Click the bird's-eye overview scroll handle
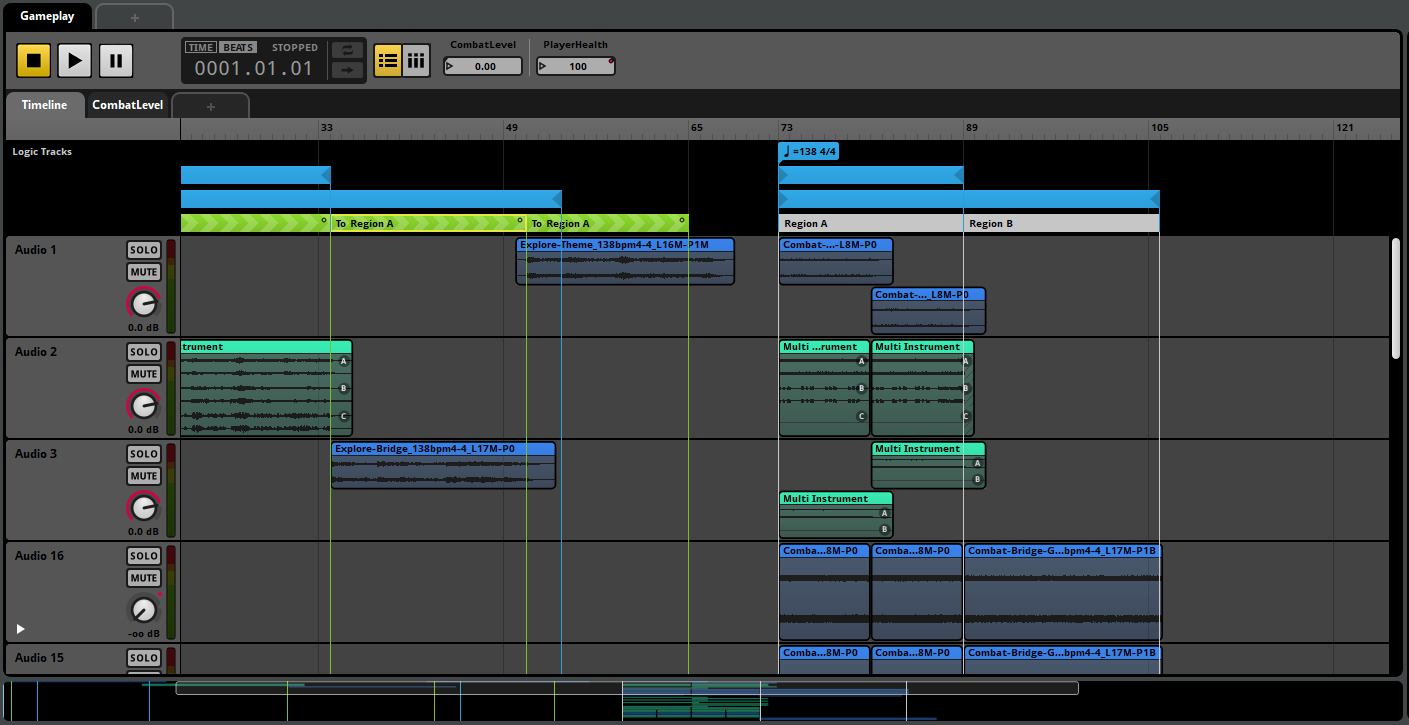The image size is (1409, 725). pos(627,688)
